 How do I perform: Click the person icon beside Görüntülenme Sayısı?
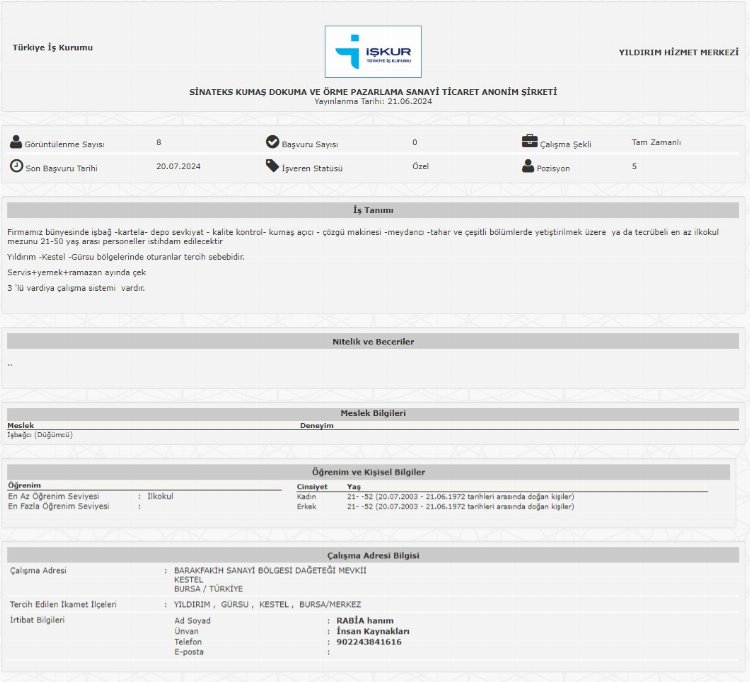[x=16, y=142]
